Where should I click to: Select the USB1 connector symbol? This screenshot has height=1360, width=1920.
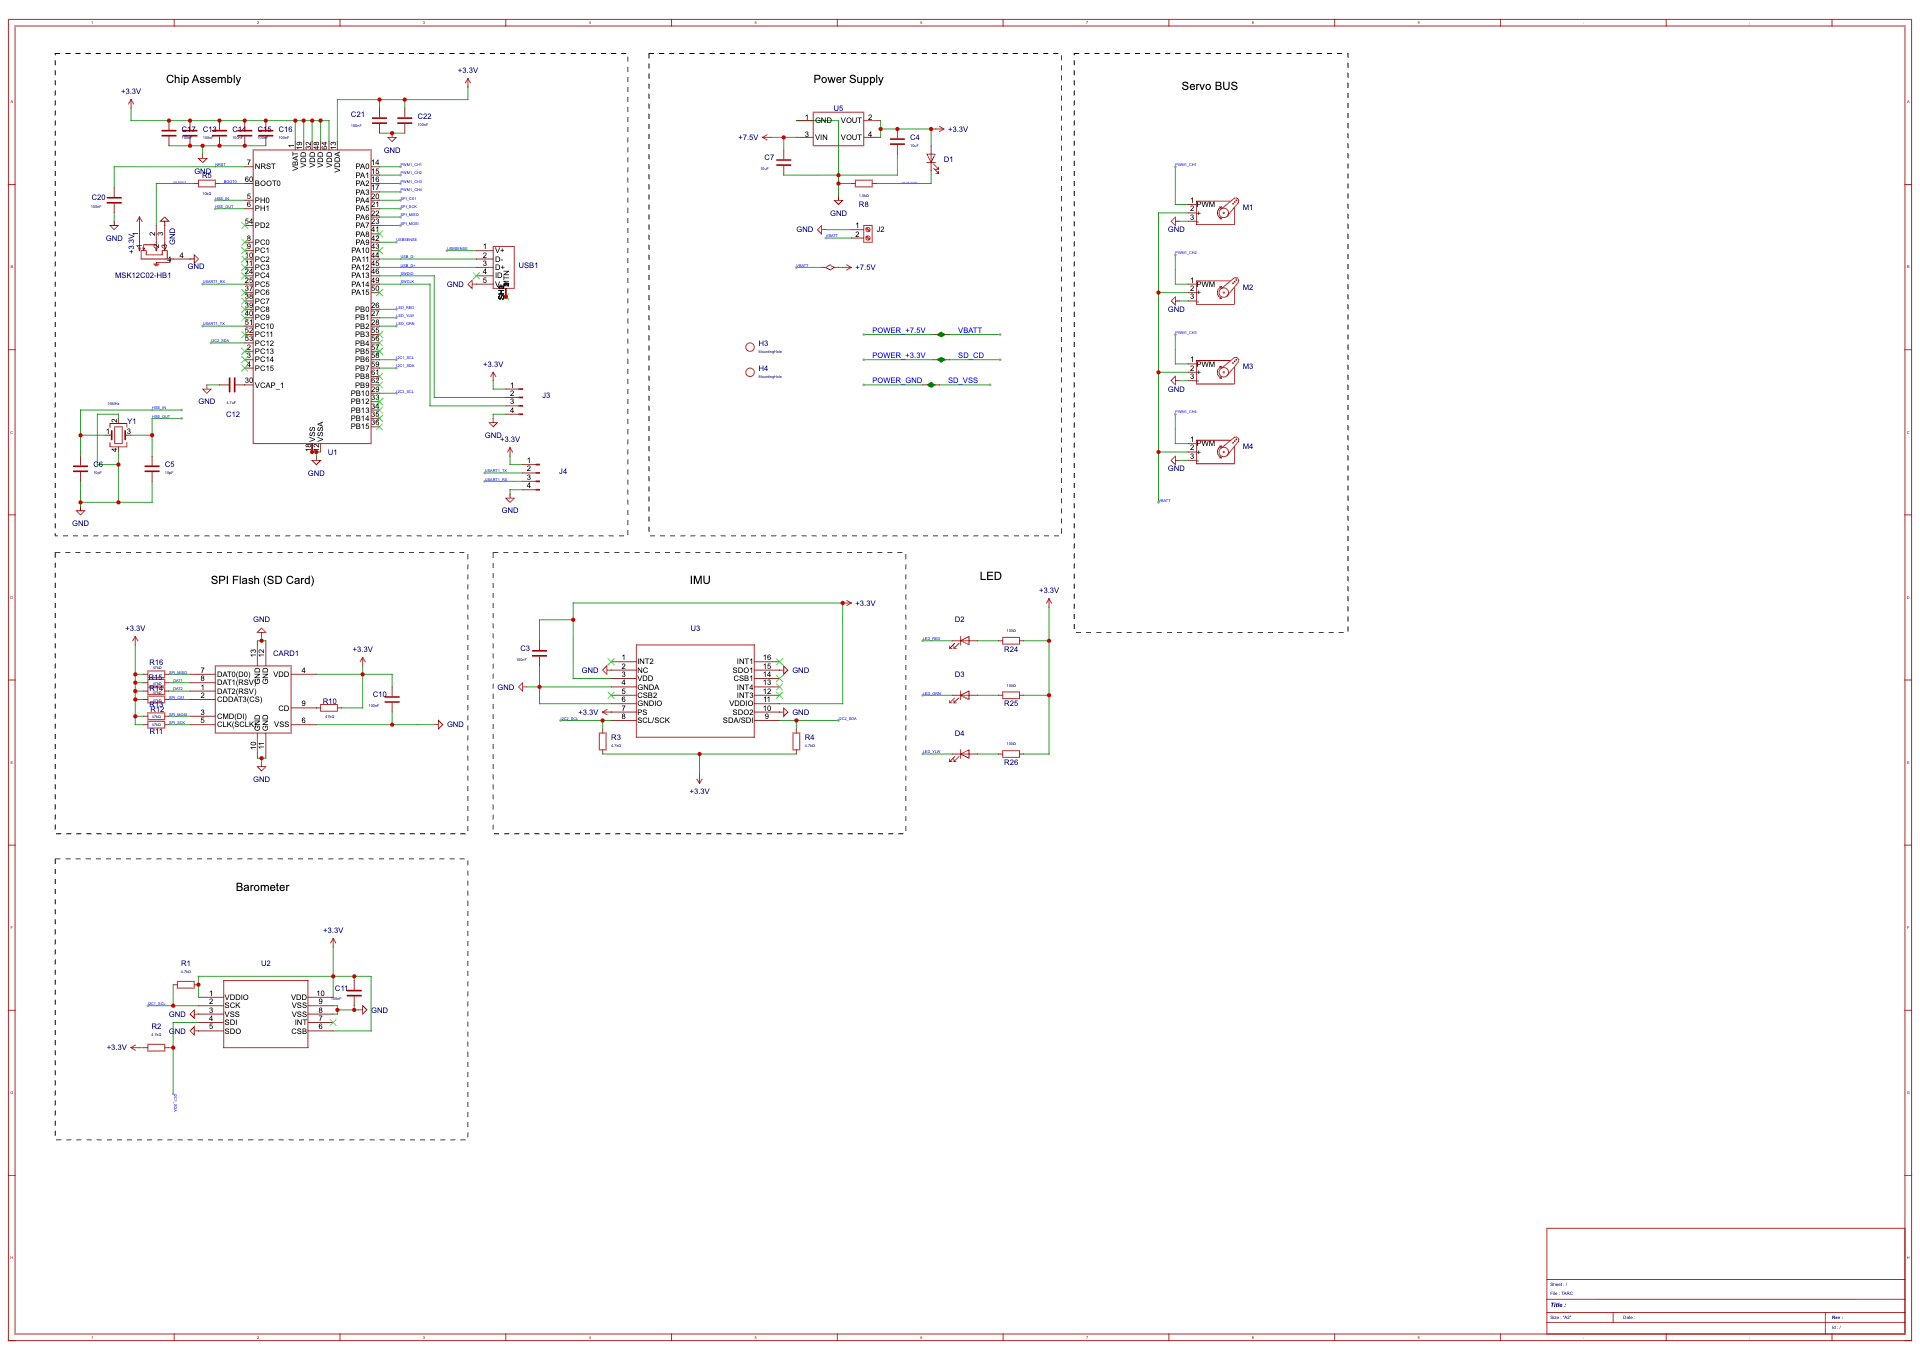click(503, 267)
